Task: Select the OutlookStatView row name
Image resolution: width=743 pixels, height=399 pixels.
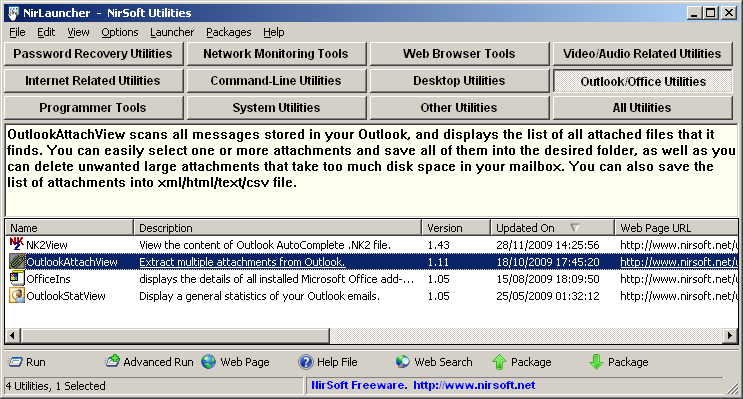Action: (66, 296)
